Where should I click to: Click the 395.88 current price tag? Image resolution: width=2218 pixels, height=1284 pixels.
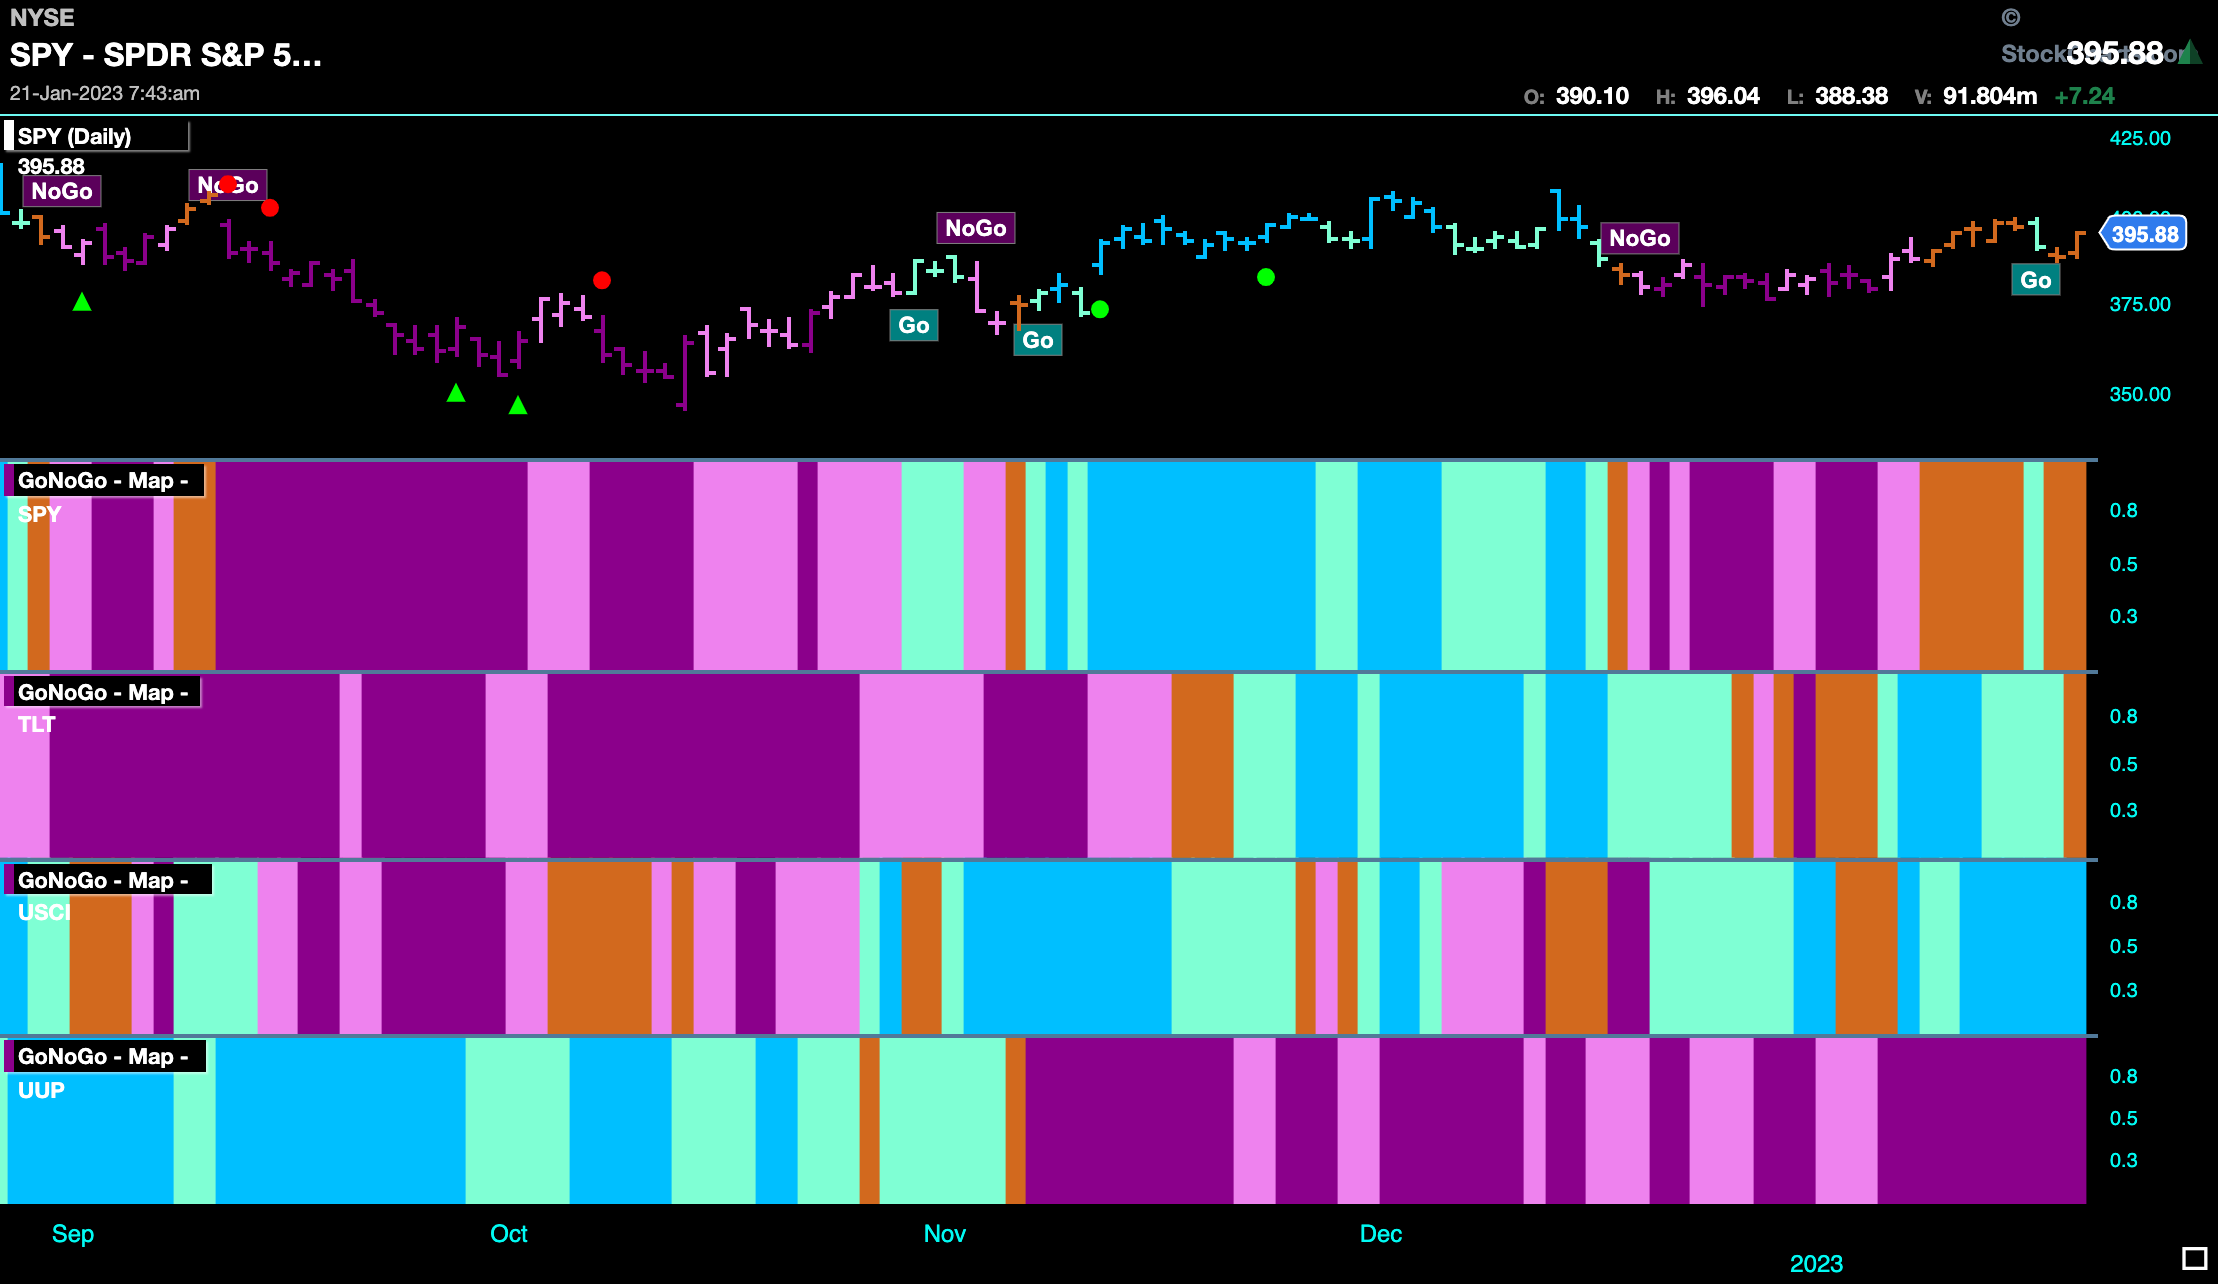[x=2144, y=234]
